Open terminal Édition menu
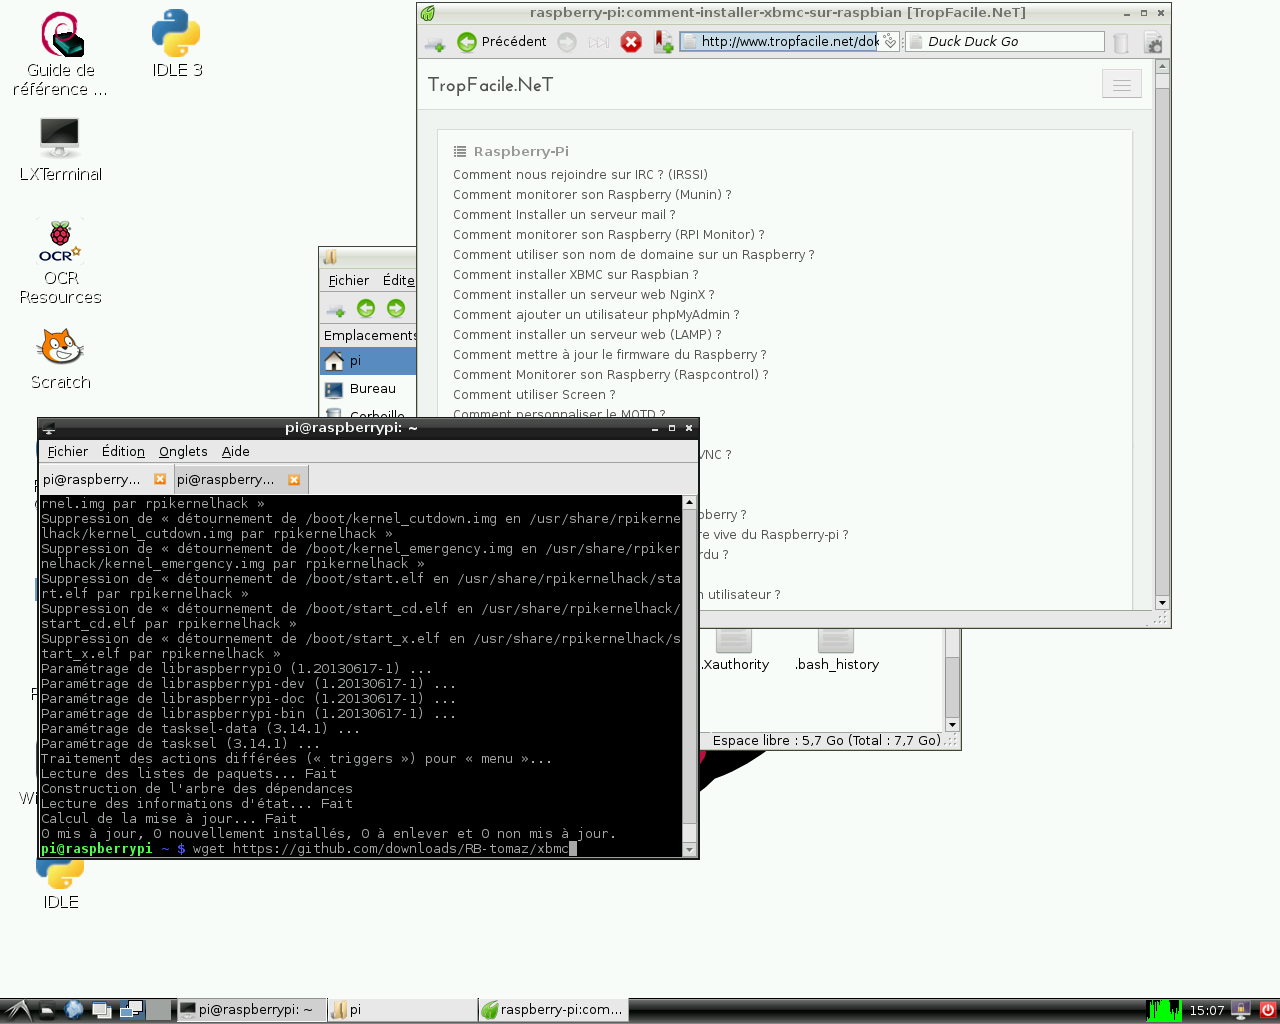The height and width of the screenshot is (1024, 1280). (123, 452)
